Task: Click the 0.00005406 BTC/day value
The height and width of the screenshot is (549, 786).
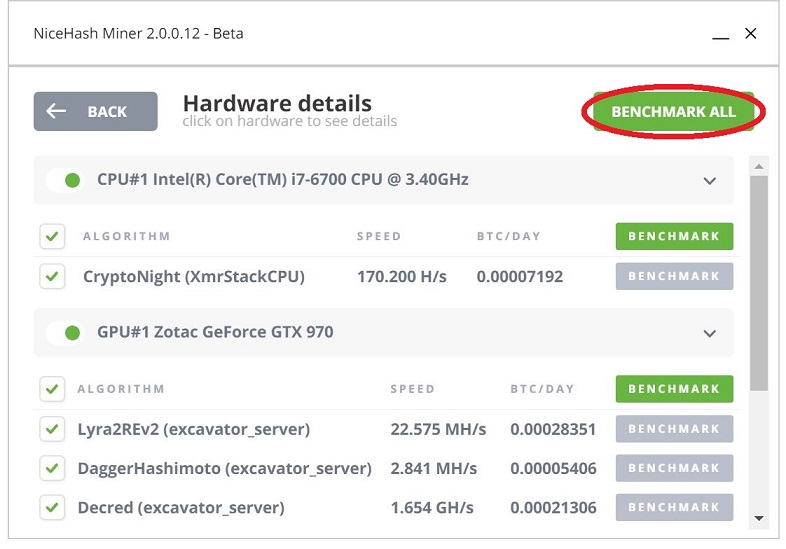Action: (553, 469)
